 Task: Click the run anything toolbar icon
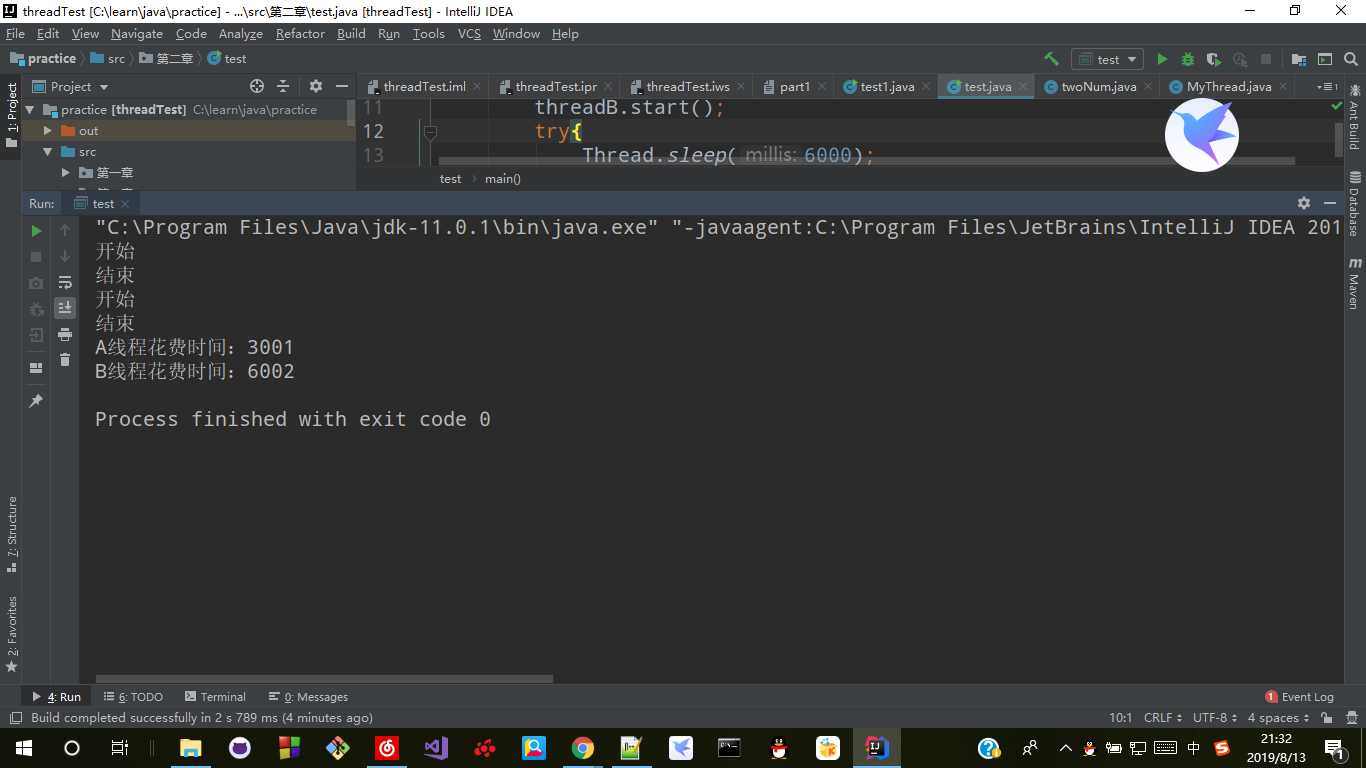(x=1325, y=59)
